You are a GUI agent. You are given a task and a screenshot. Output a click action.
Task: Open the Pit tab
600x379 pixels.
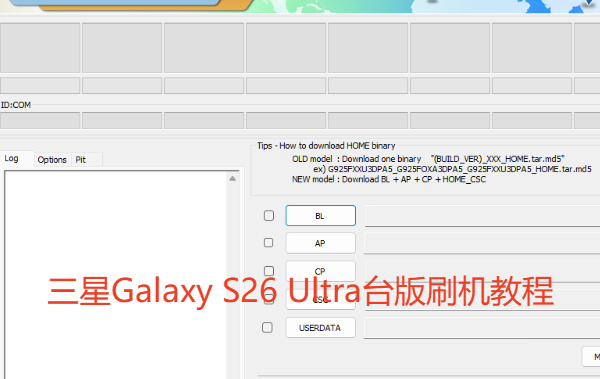(86, 160)
